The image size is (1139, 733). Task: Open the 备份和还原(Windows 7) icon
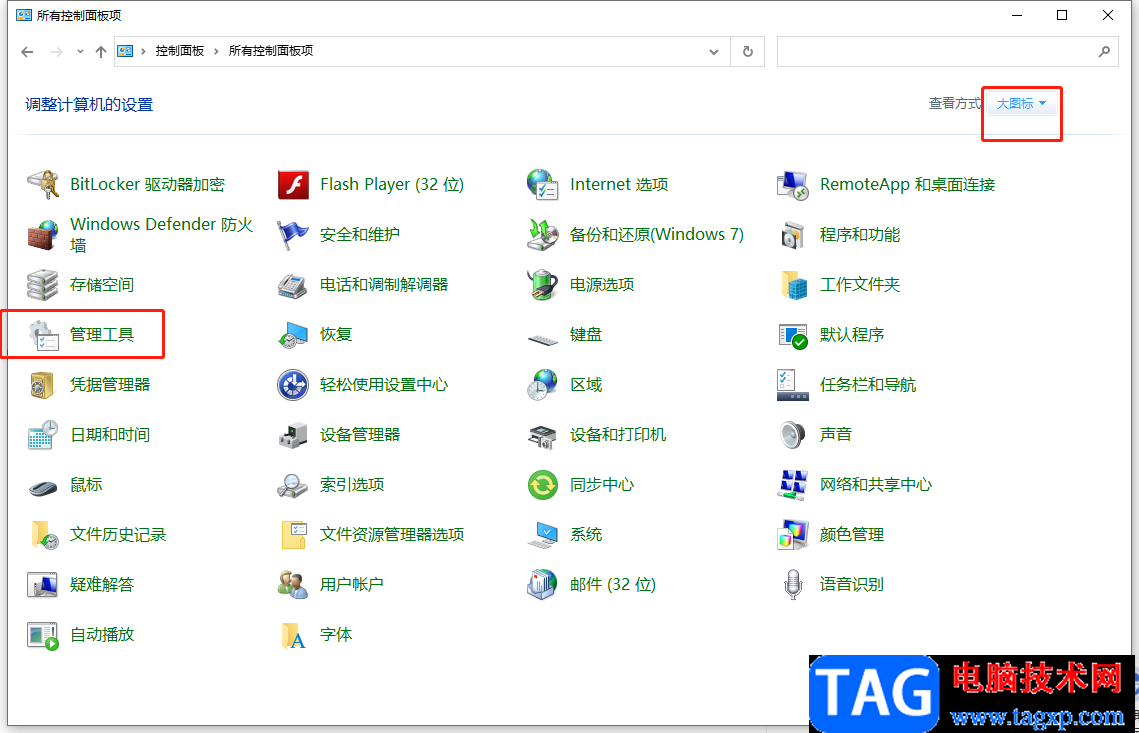543,235
